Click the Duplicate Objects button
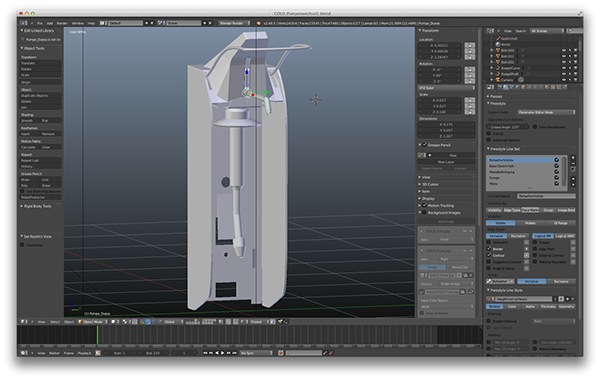The height and width of the screenshot is (380, 600). 40,96
